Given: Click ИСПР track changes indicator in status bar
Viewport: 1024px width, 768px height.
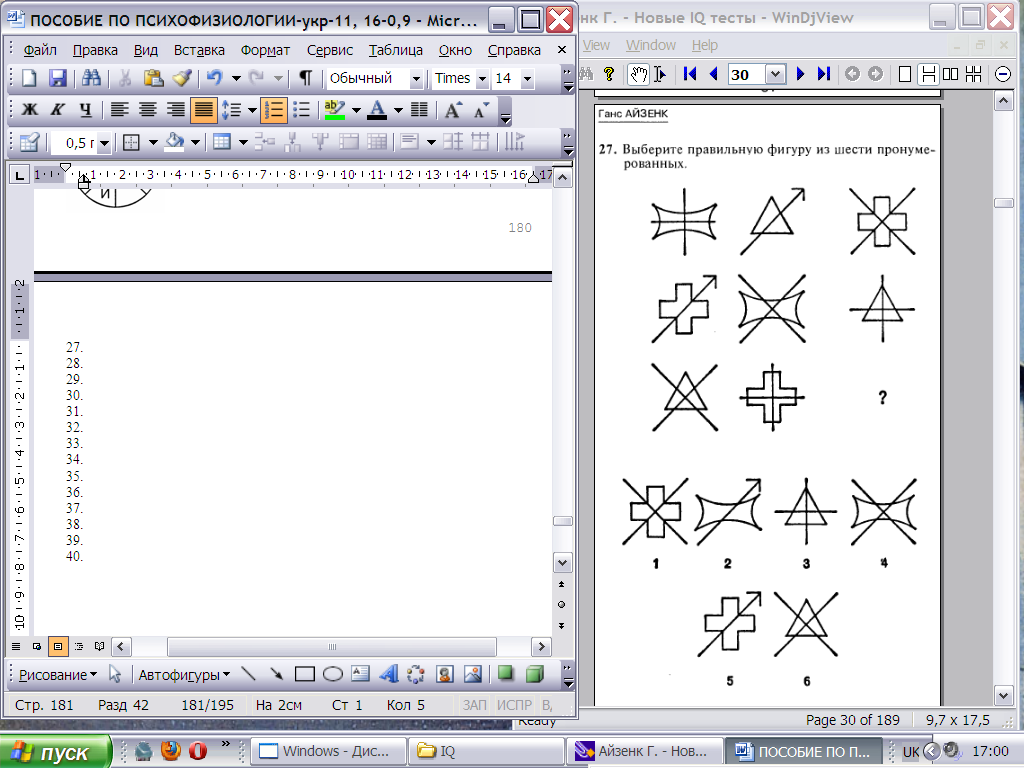Looking at the screenshot, I should pyautogui.click(x=514, y=705).
